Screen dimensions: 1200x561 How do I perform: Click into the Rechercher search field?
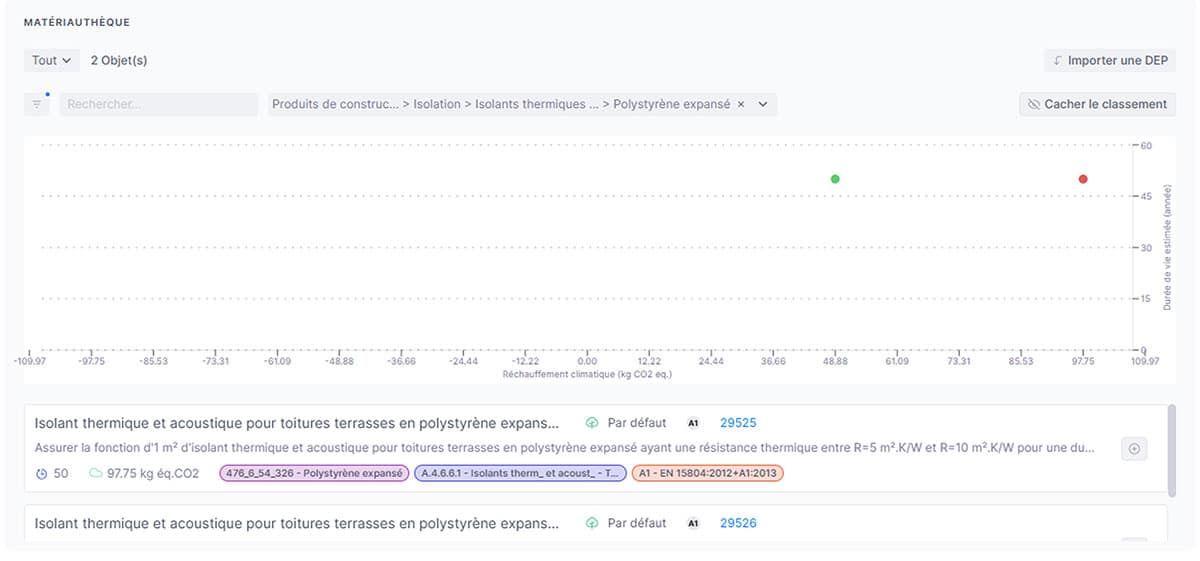158,104
